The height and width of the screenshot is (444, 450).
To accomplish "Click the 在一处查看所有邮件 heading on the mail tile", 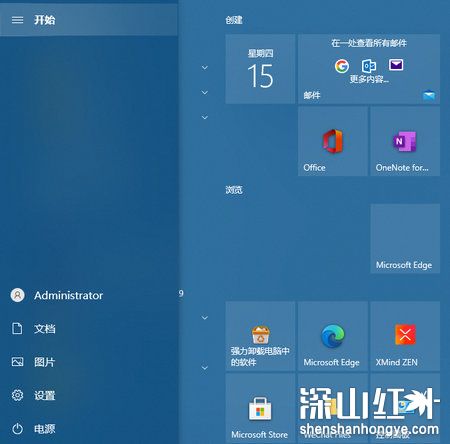I will click(369, 43).
